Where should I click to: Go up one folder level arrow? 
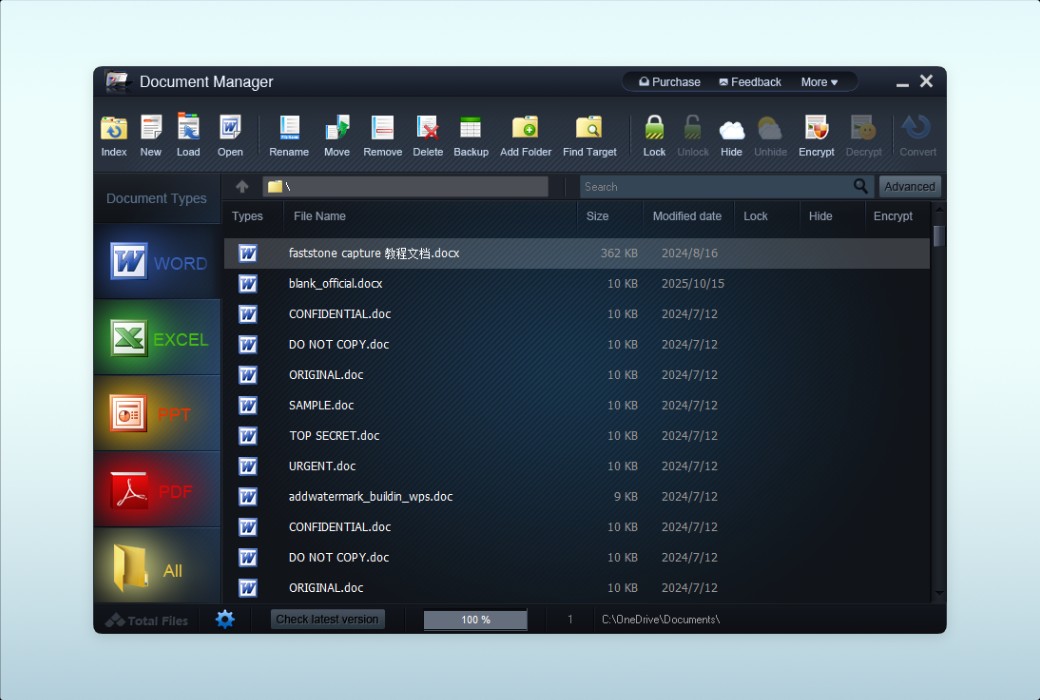[242, 187]
